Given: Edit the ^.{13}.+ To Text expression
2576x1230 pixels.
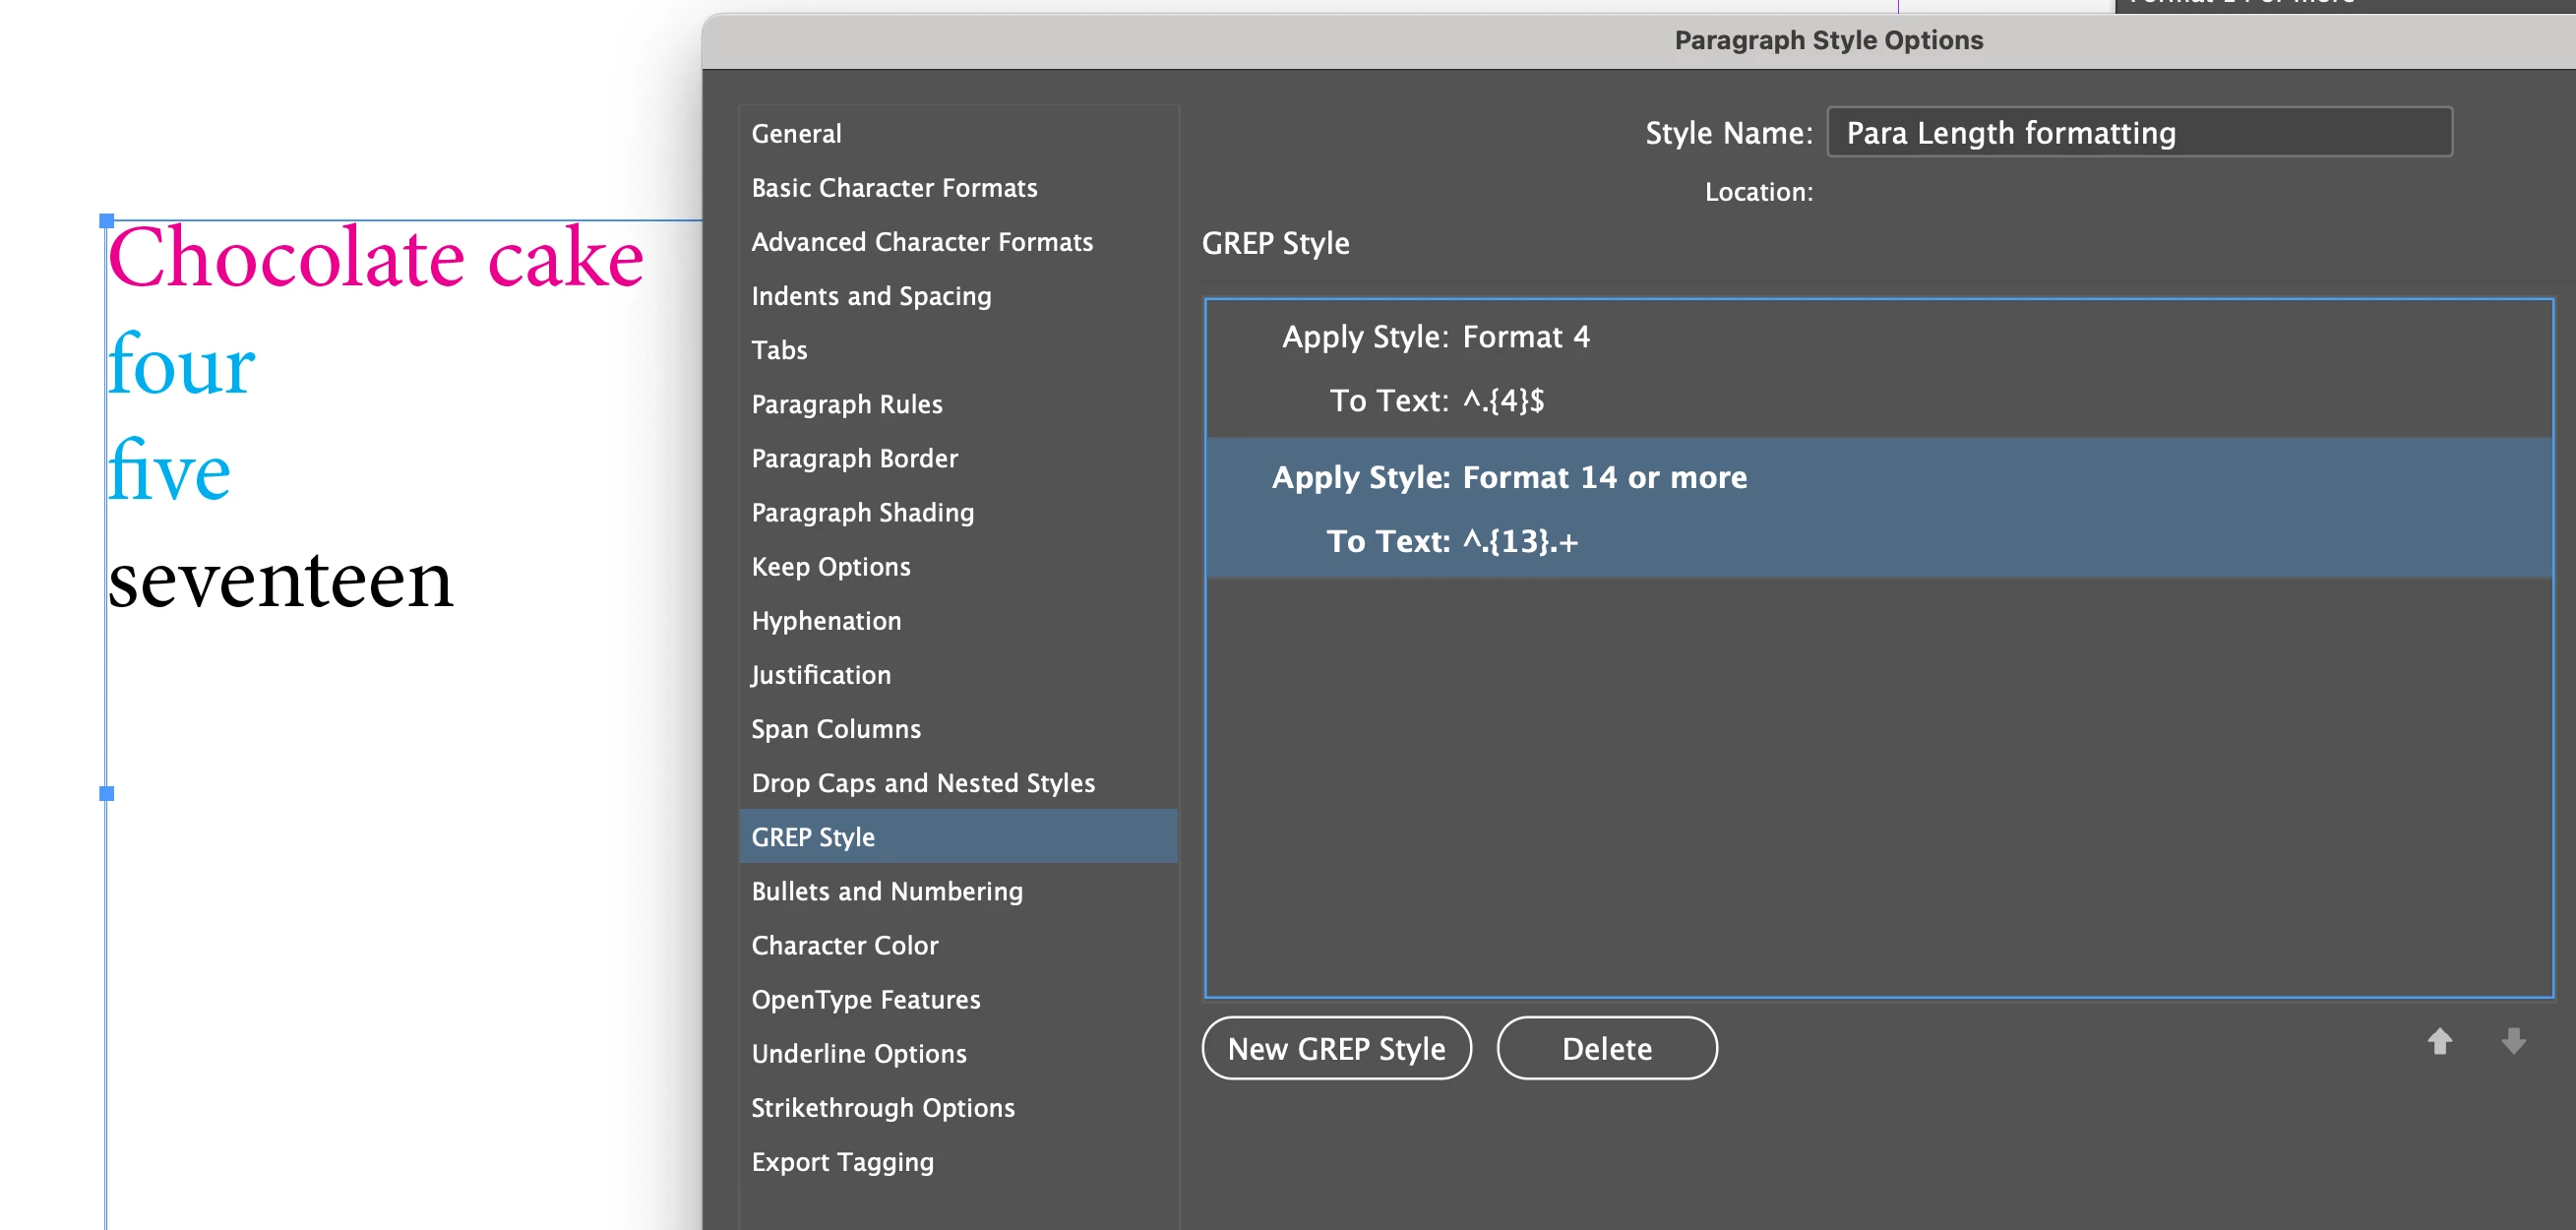Looking at the screenshot, I should (1520, 541).
